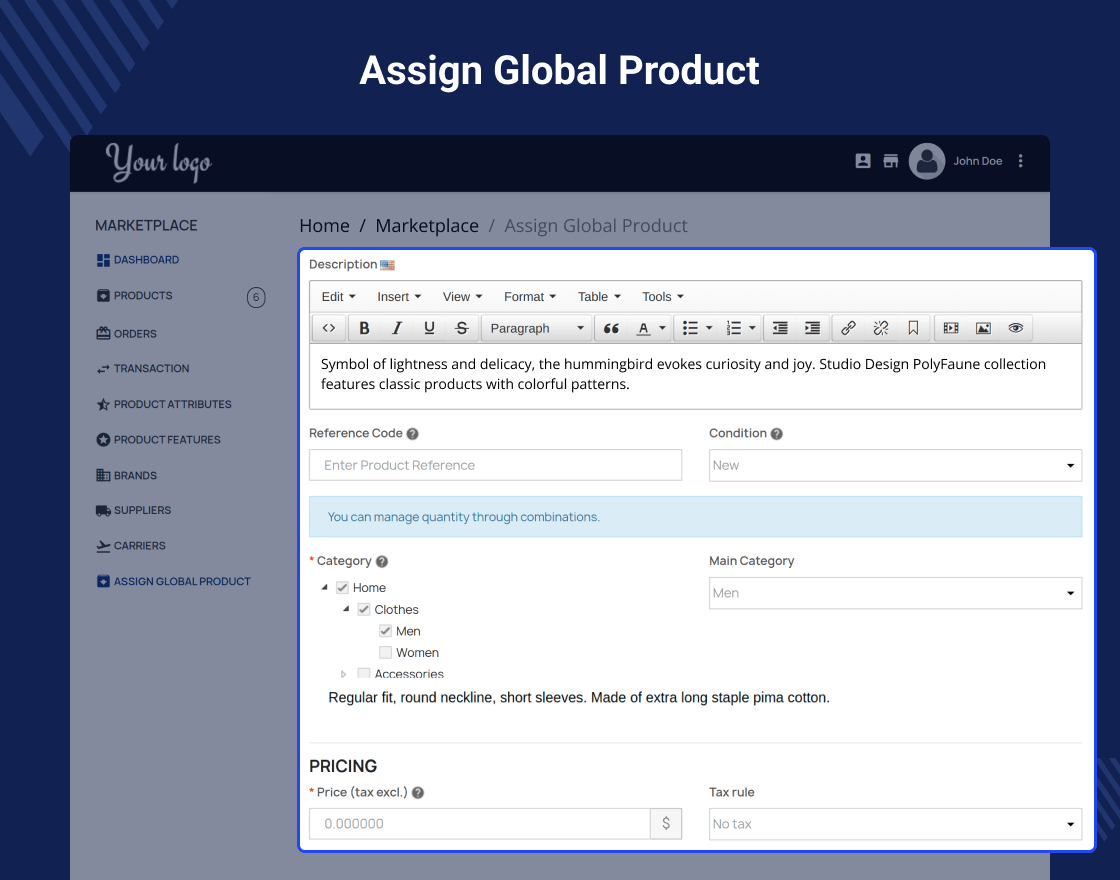Insert an image into the description
Screen dimensions: 1120x880
tap(984, 329)
